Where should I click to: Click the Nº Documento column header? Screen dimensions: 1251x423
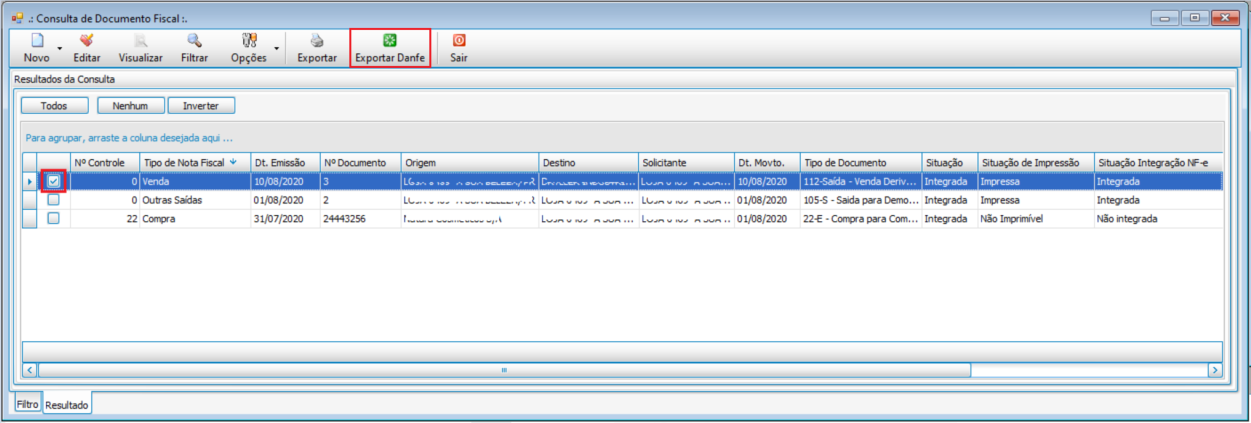[360, 162]
